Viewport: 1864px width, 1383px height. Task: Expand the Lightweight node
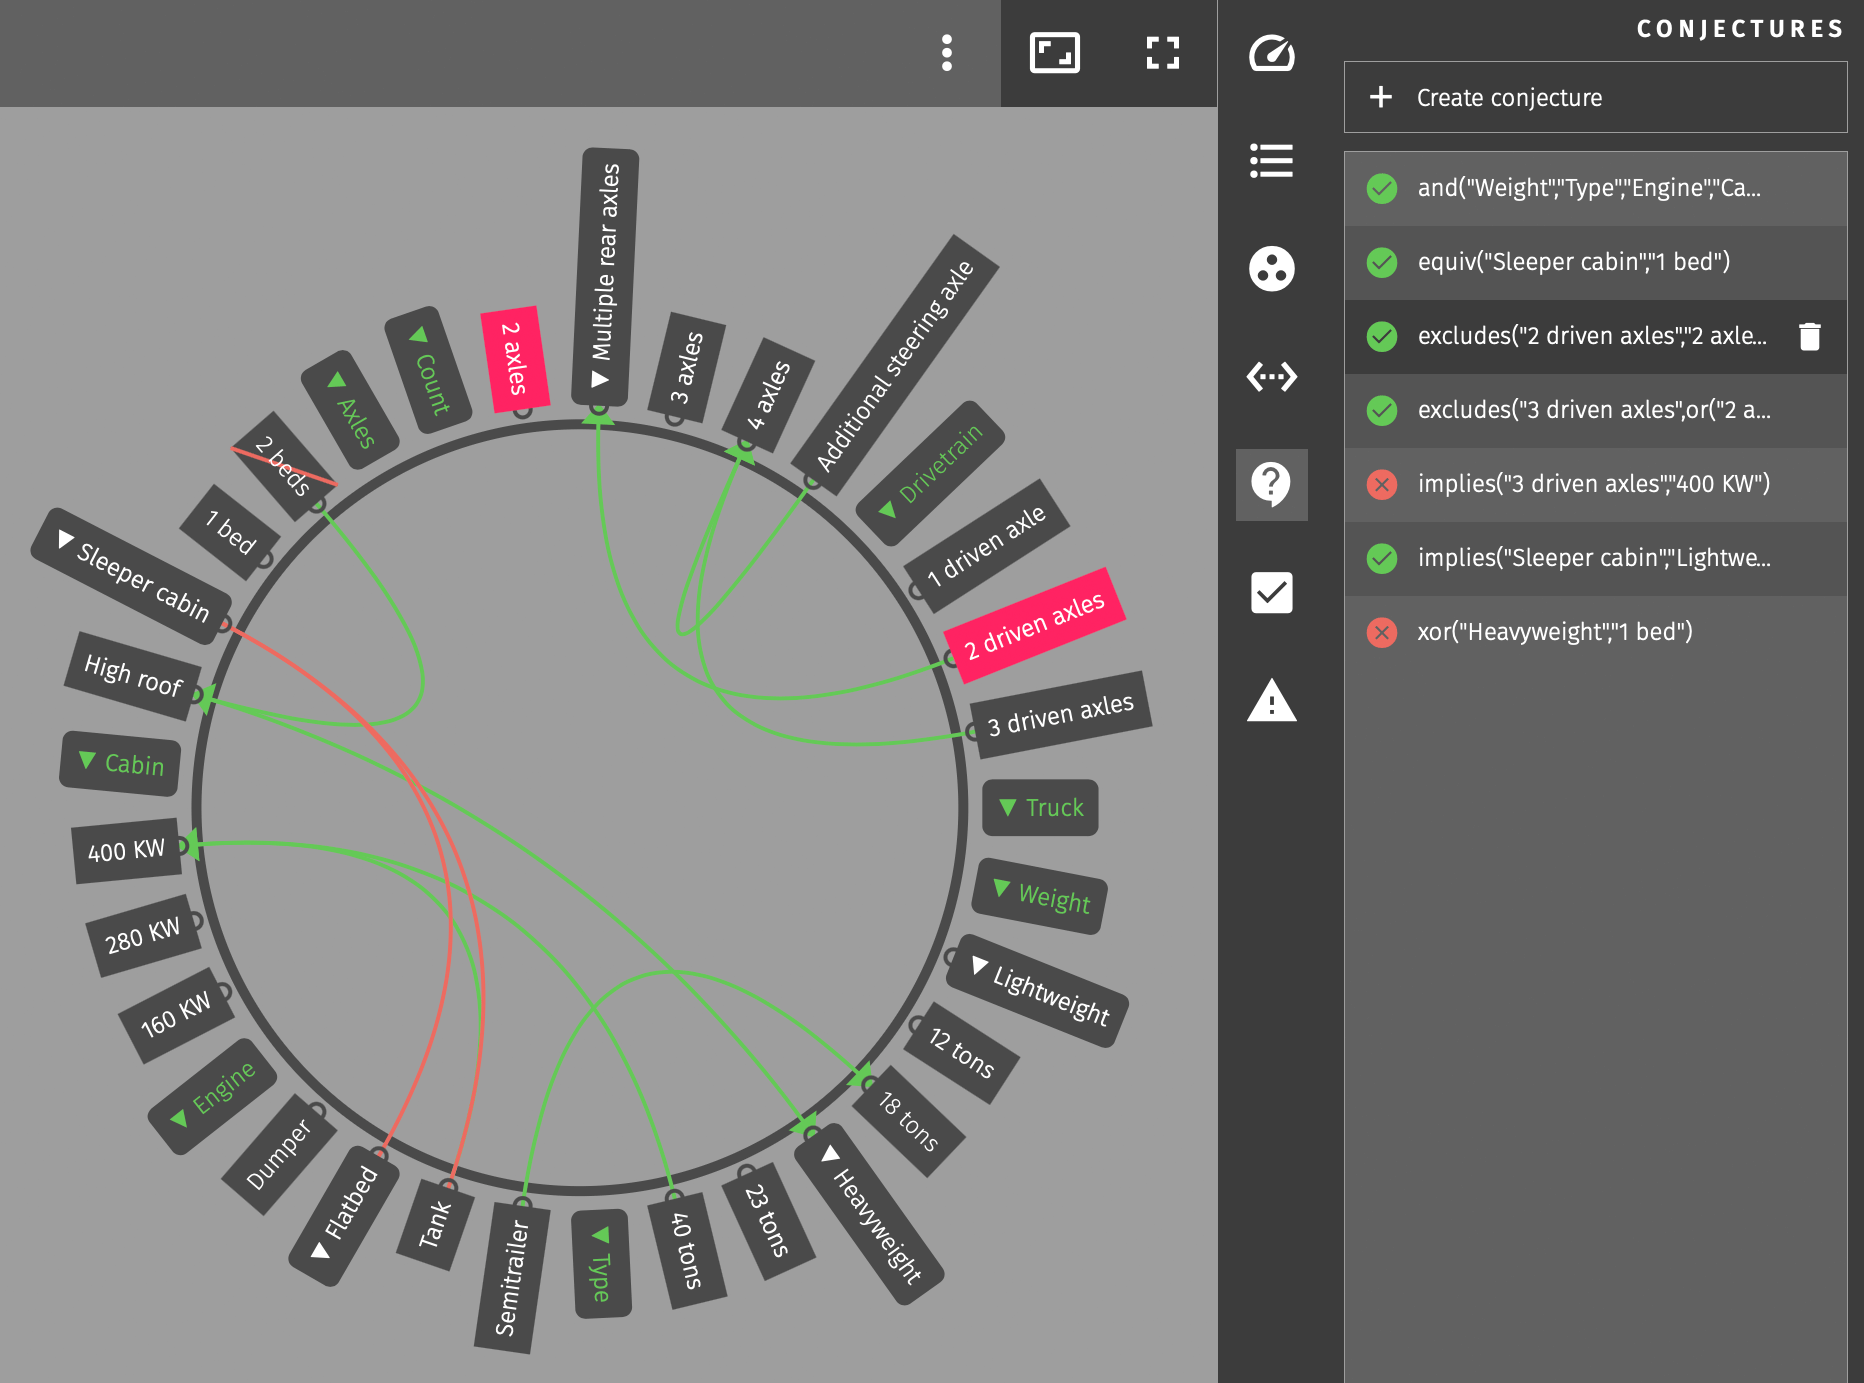tap(1037, 991)
